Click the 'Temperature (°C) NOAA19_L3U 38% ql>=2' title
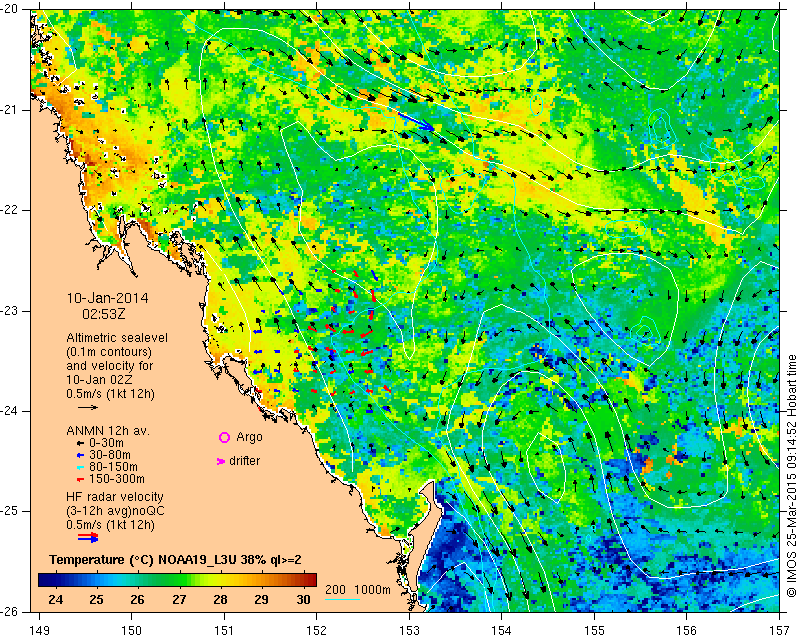800x640 pixels. click(x=176, y=560)
